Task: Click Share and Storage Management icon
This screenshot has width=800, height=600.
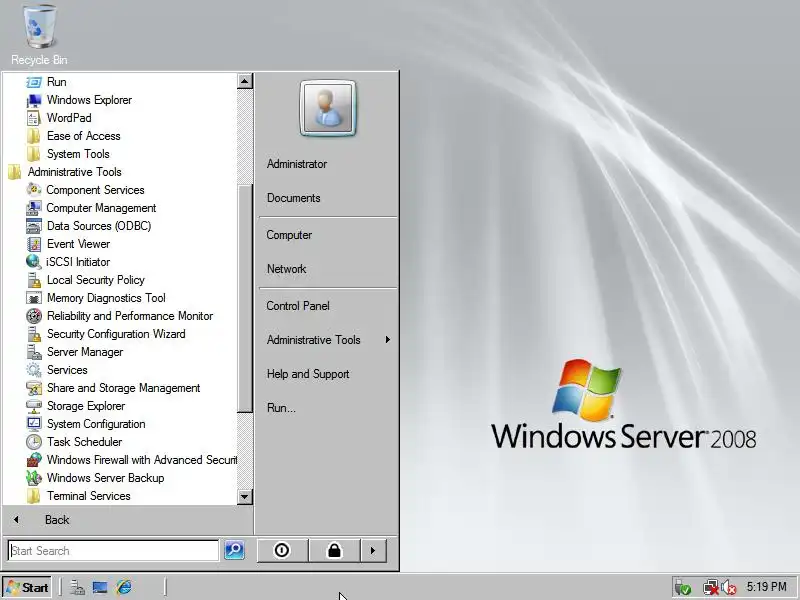Action: point(34,388)
